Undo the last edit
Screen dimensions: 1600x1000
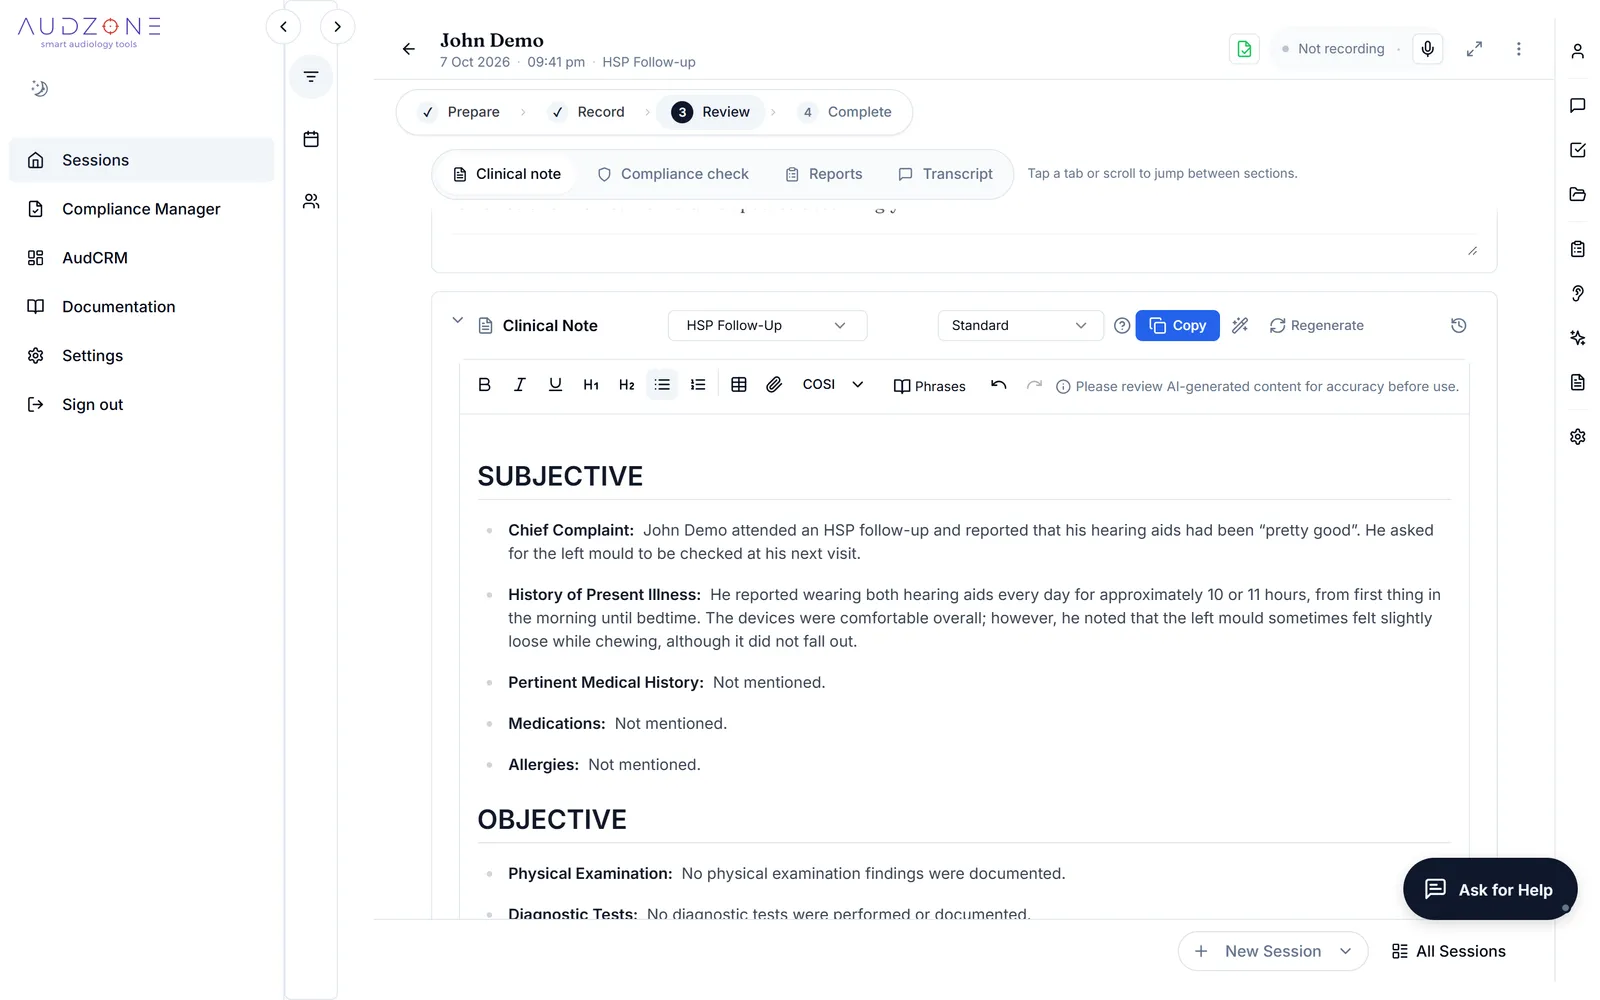(x=998, y=385)
